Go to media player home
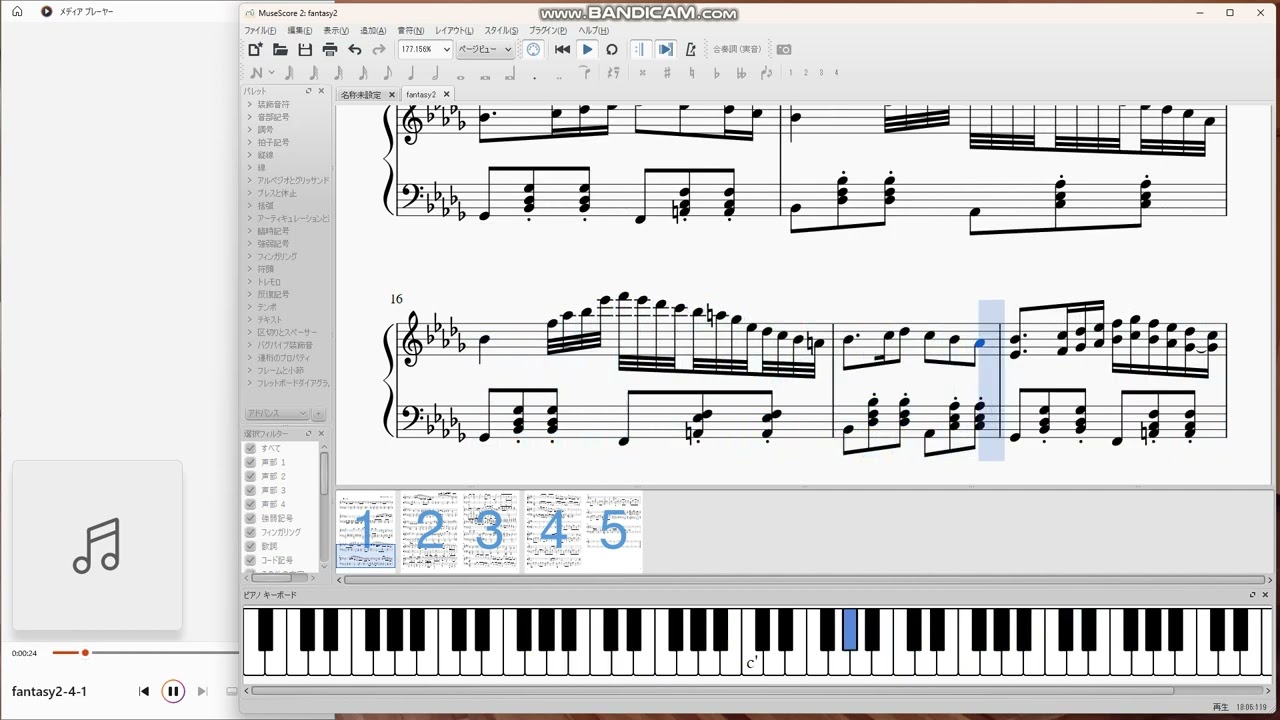Image resolution: width=1280 pixels, height=720 pixels. [17, 12]
